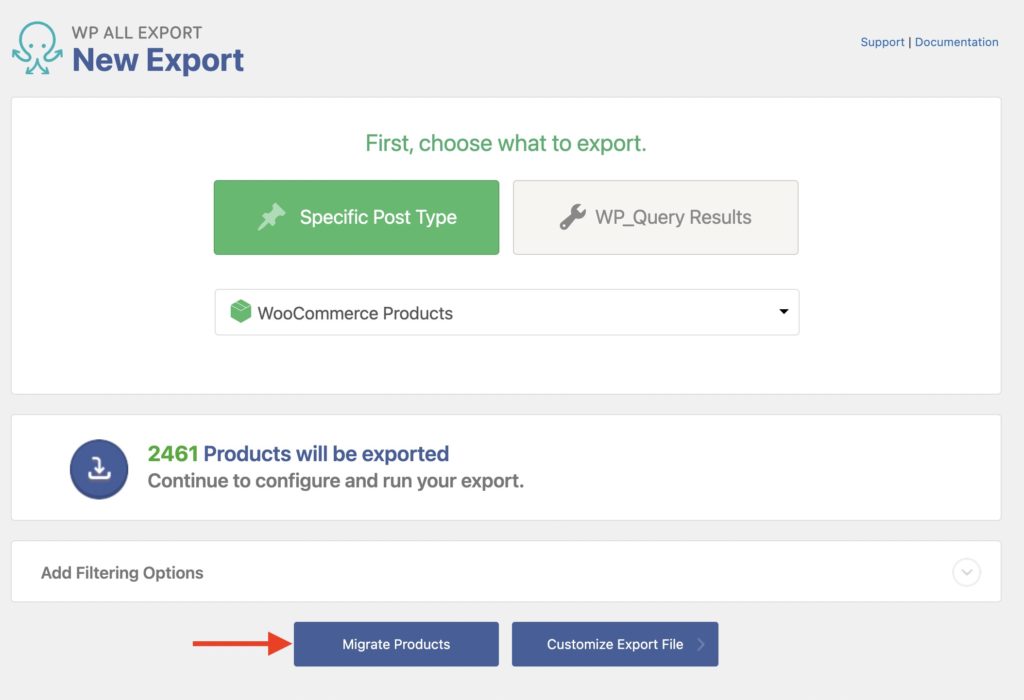The height and width of the screenshot is (700, 1024).
Task: Click the circular export download icon
Action: click(98, 466)
